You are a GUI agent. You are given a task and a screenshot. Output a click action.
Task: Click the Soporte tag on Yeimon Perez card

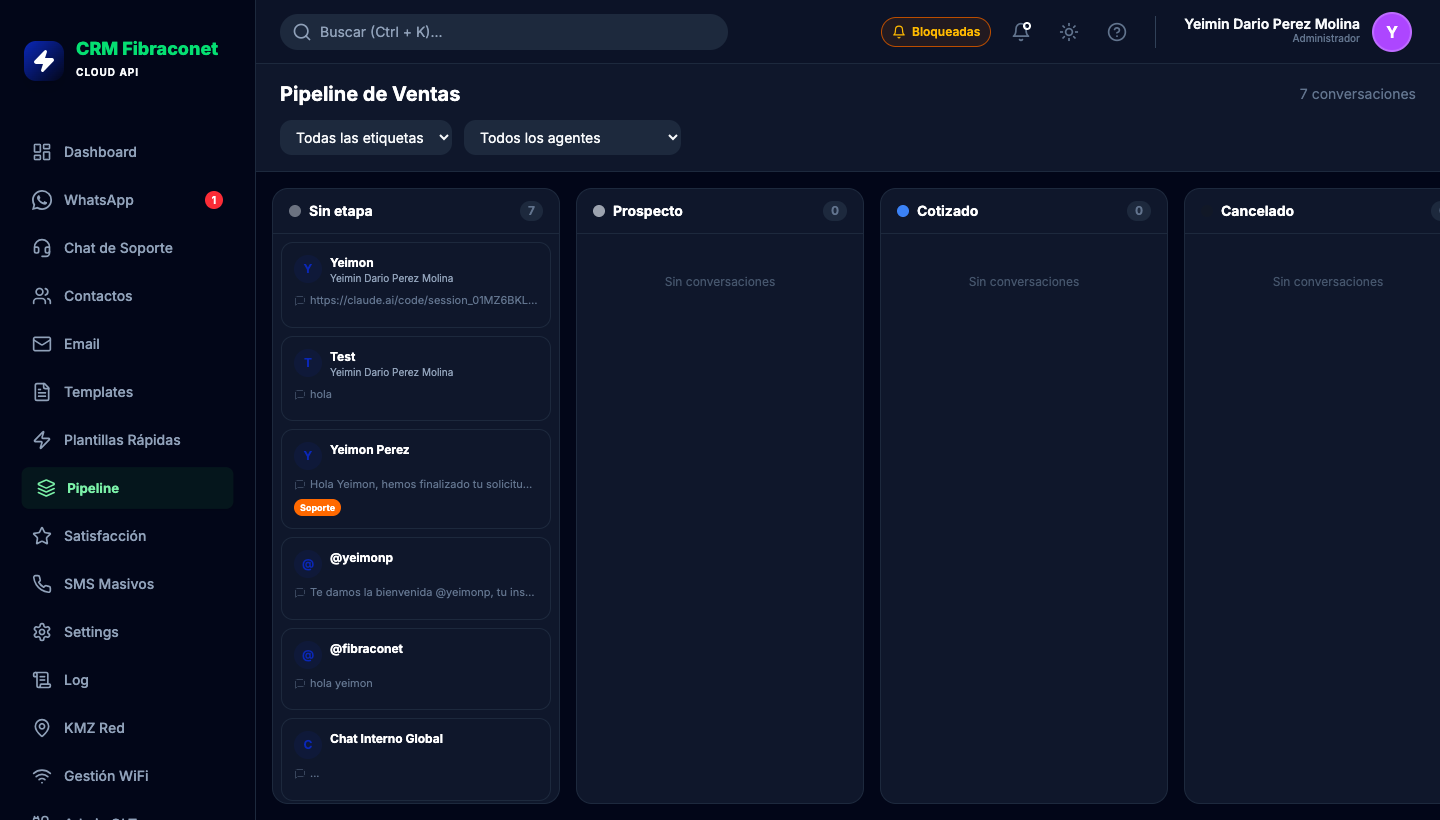pos(317,508)
